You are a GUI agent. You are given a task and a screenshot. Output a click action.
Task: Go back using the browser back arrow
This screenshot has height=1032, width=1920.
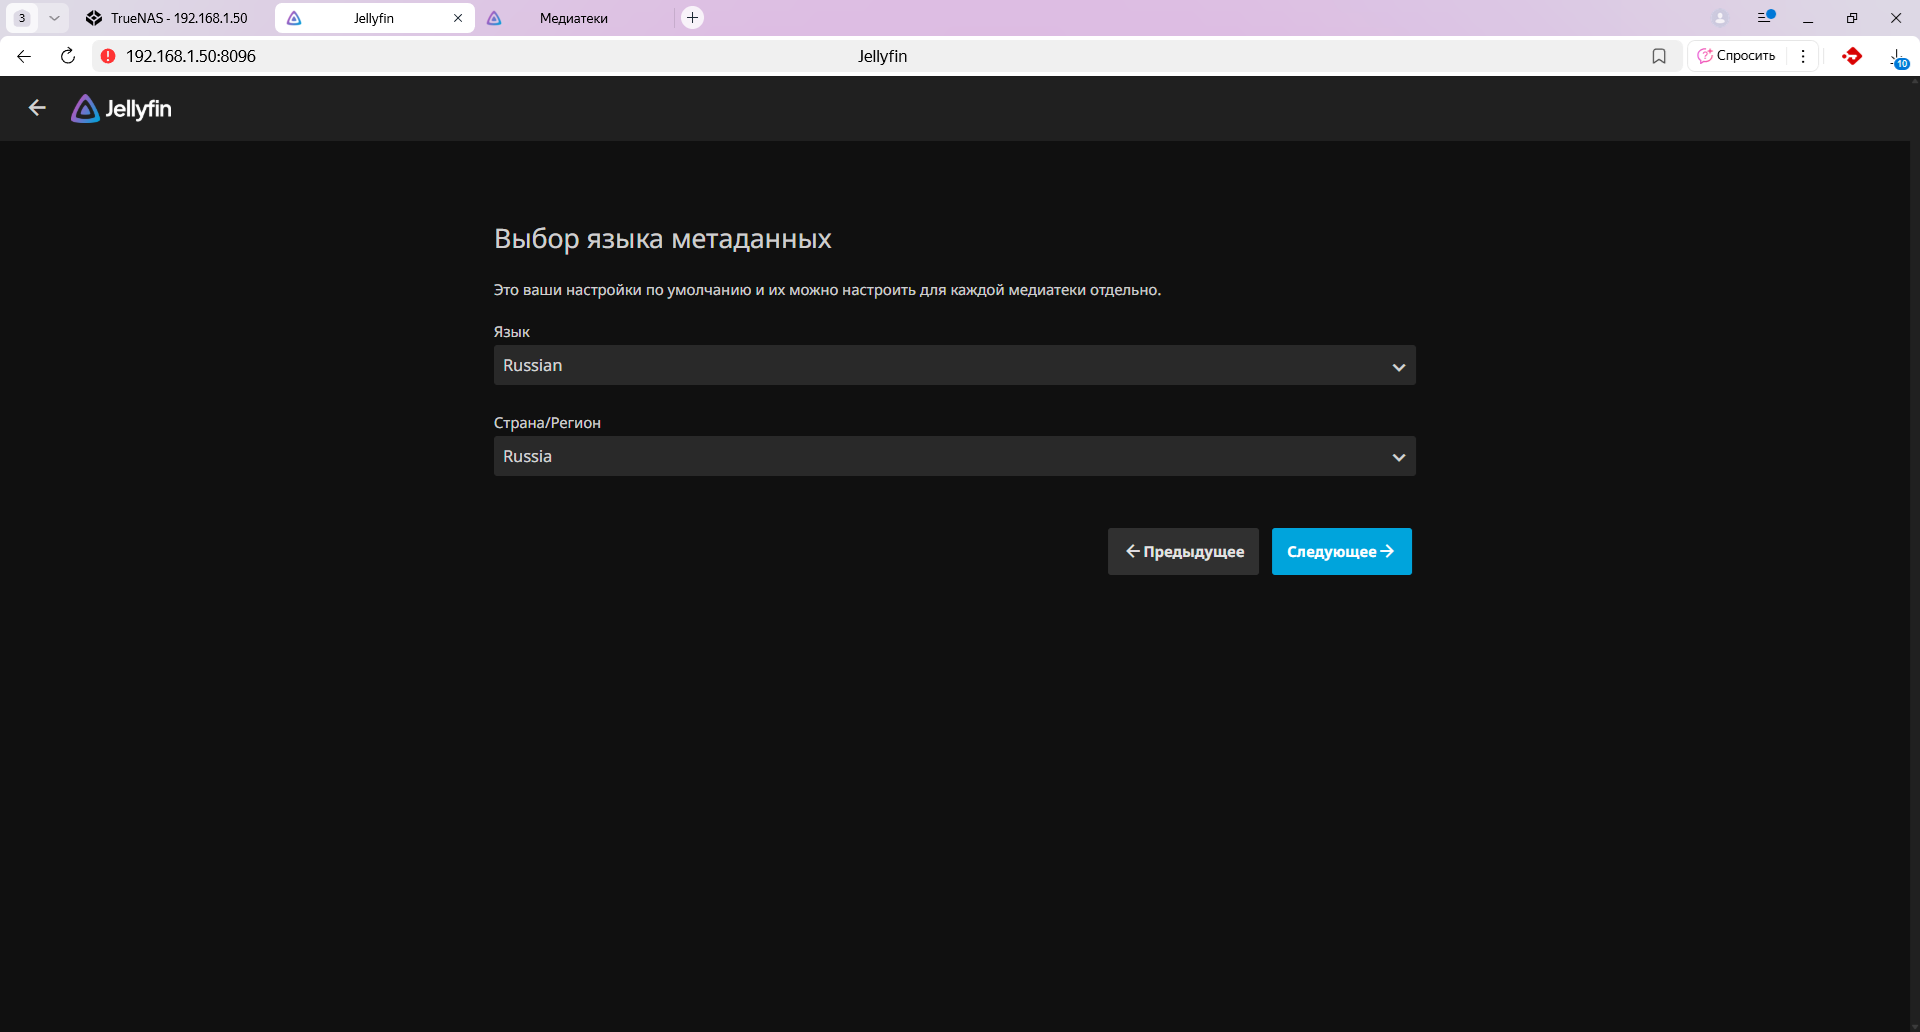click(24, 56)
